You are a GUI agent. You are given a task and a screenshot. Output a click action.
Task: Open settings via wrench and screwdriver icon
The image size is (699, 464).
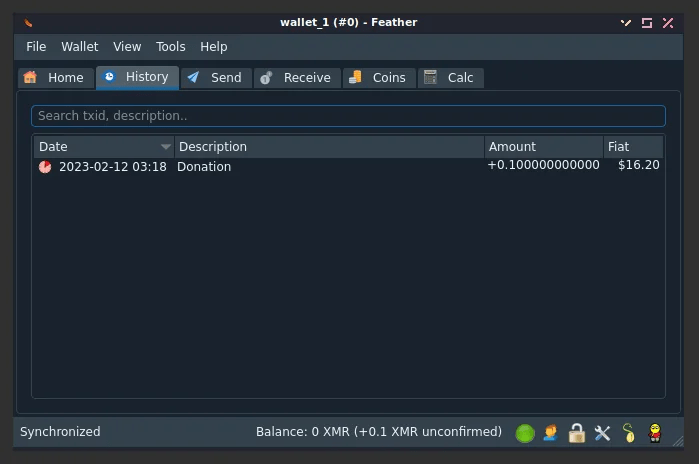[602, 433]
